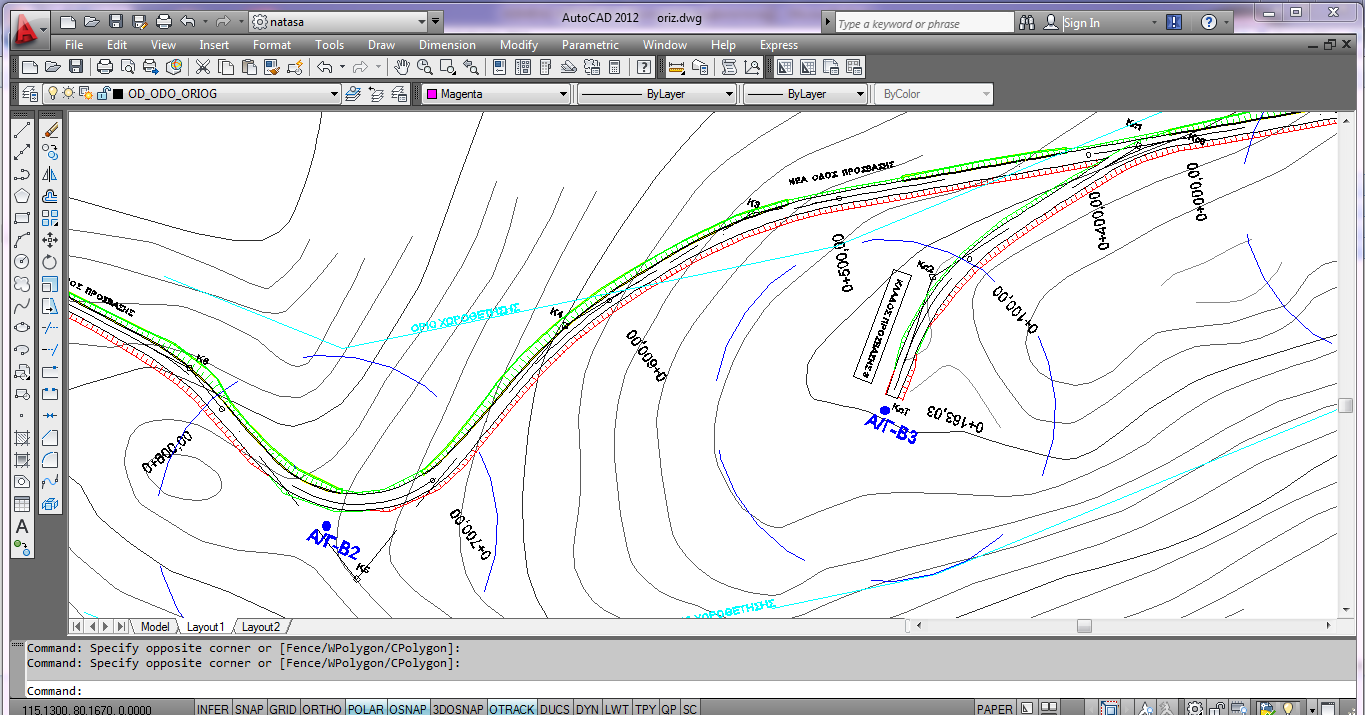The width and height of the screenshot is (1365, 715).
Task: Select the Circle draw tool
Action: click(x=22, y=262)
